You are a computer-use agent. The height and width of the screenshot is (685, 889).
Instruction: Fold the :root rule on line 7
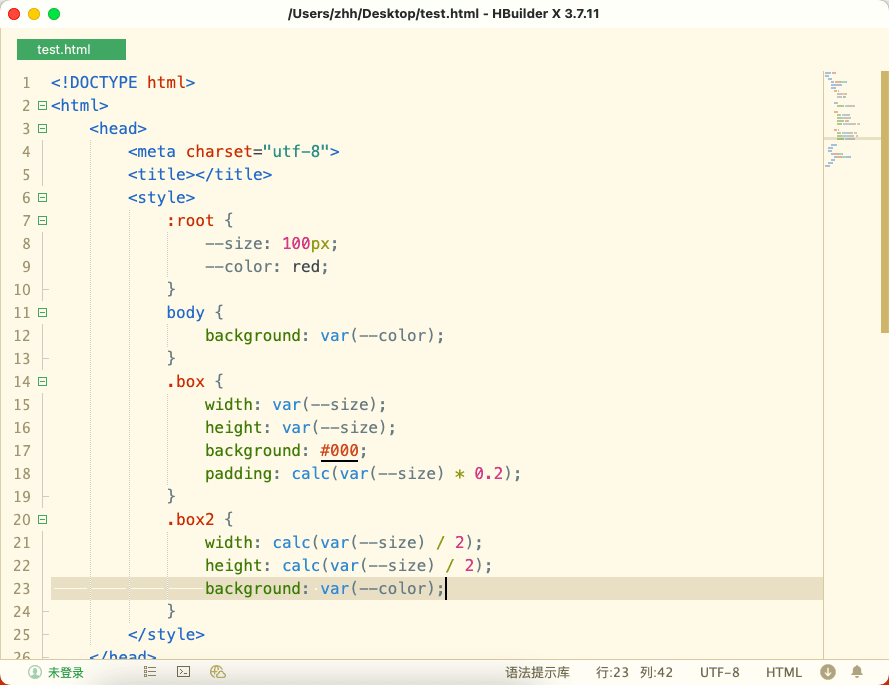tap(42, 220)
